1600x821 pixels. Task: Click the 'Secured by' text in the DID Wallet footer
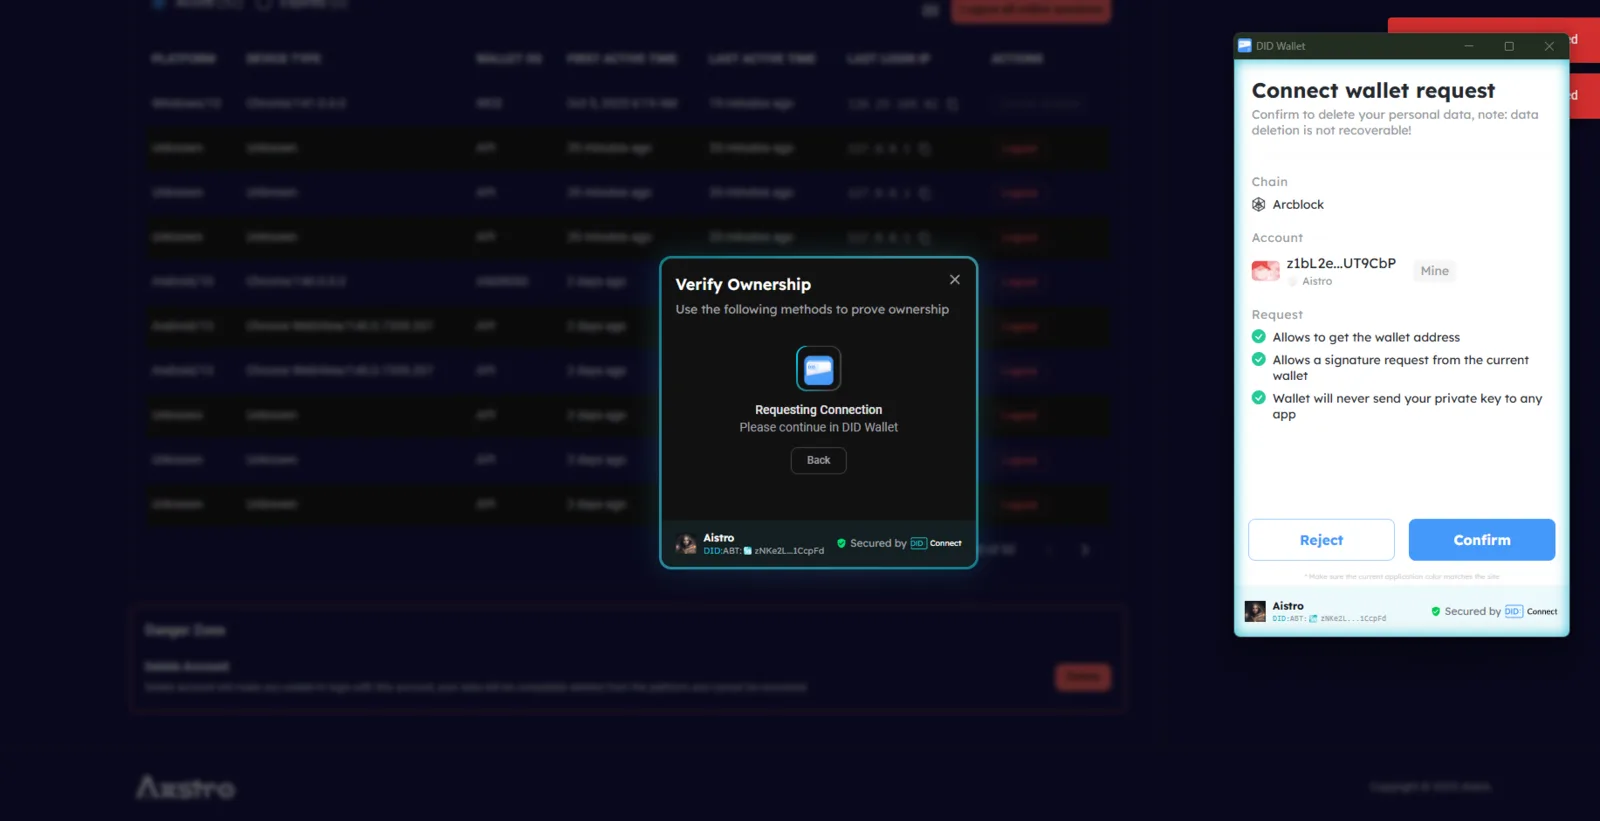(x=1472, y=611)
